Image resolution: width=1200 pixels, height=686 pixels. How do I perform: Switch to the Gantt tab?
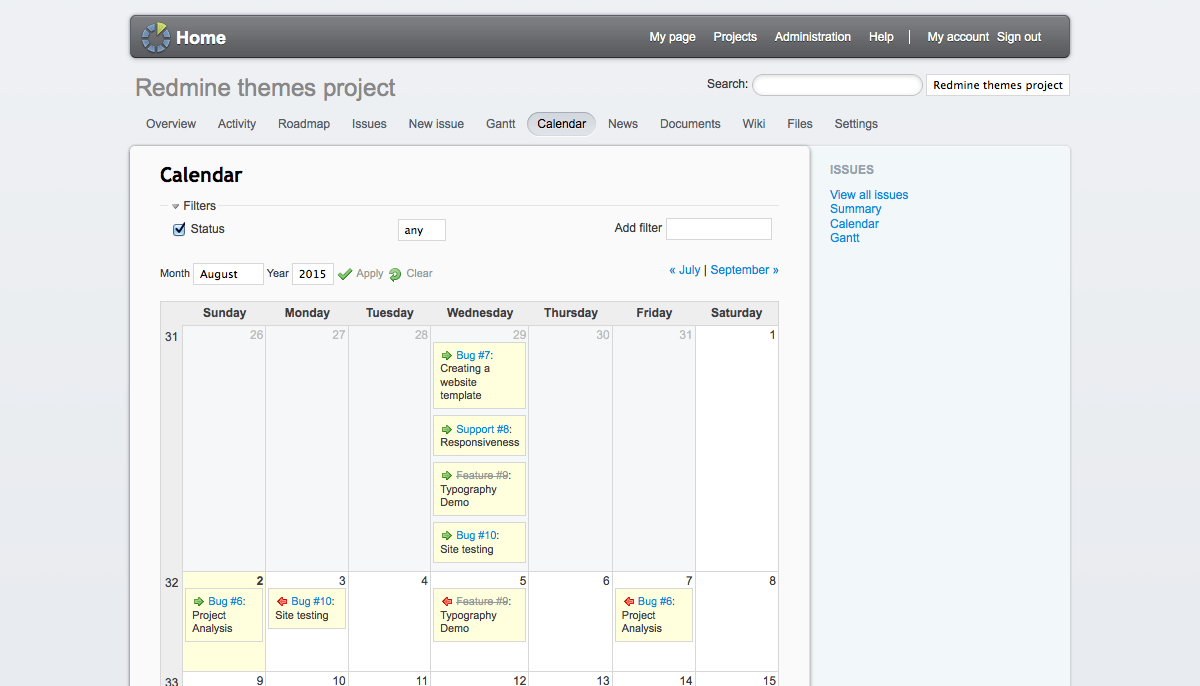tap(501, 124)
